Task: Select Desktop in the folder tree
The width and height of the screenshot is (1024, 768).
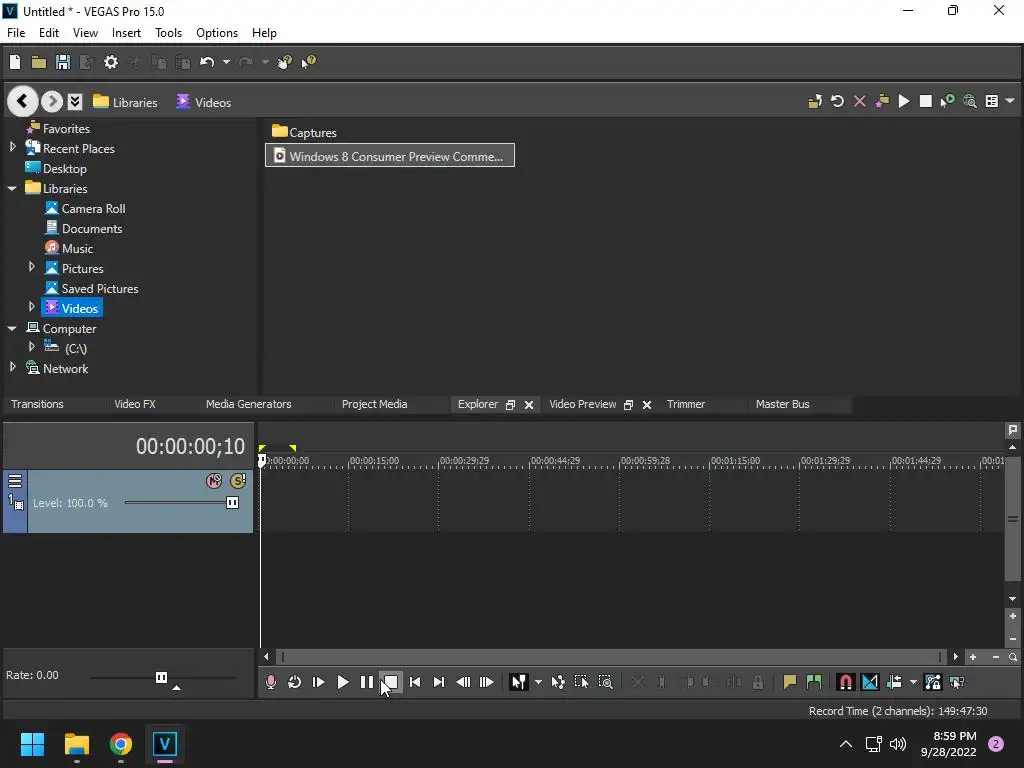Action: click(56, 168)
